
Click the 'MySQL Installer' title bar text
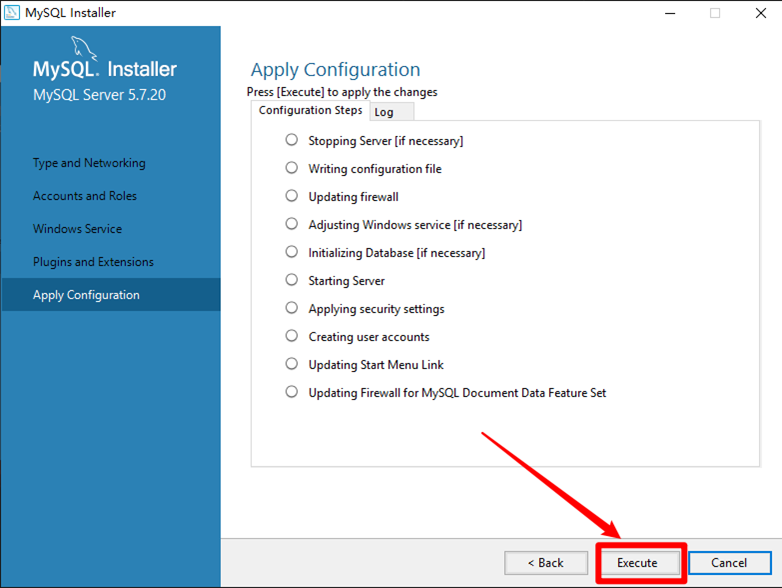pyautogui.click(x=70, y=12)
